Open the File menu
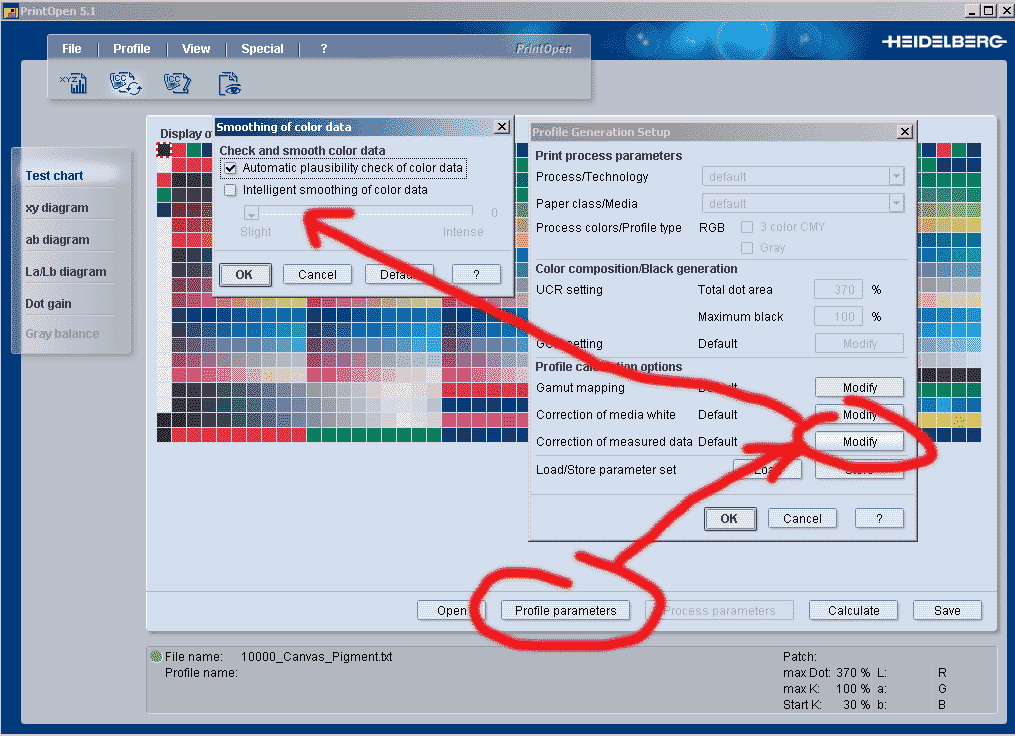The image size is (1015, 736). pos(72,49)
